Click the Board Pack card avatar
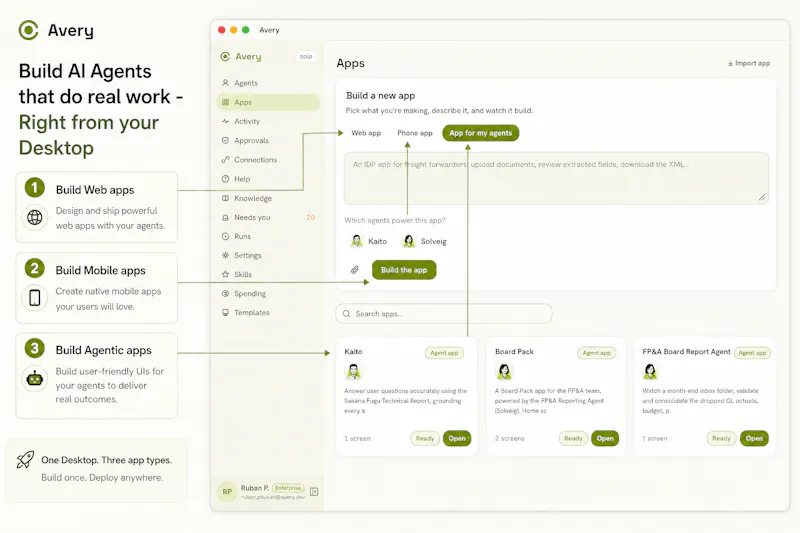The height and width of the screenshot is (533, 800). (504, 371)
